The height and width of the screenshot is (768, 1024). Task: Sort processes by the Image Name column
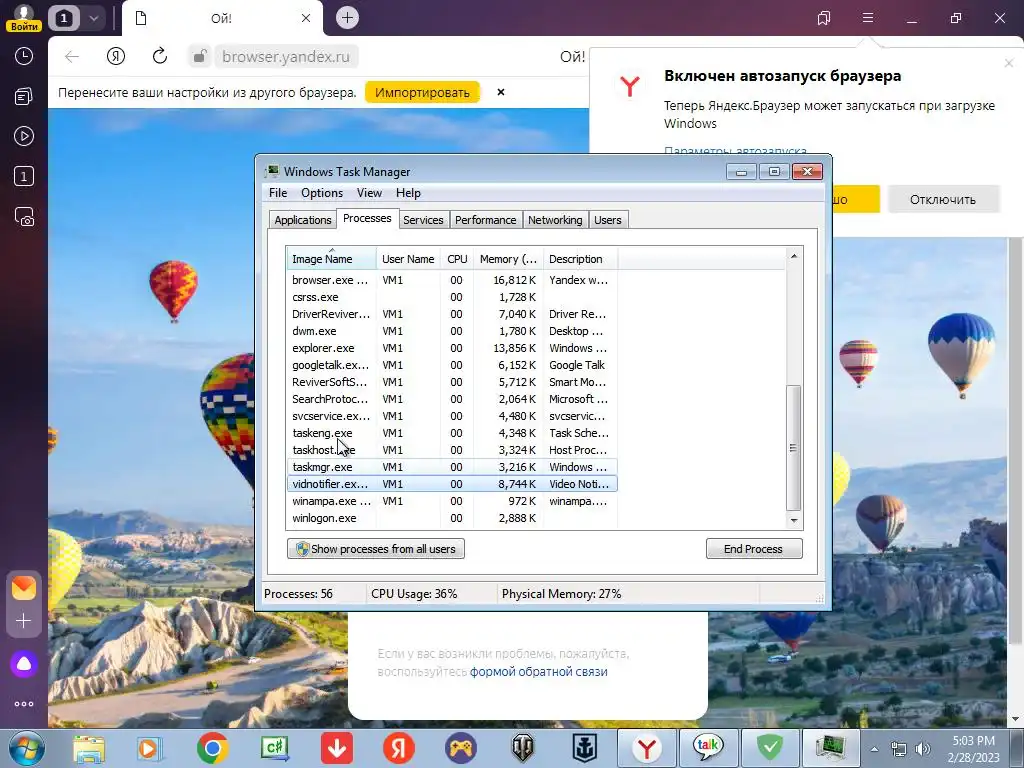click(331, 259)
